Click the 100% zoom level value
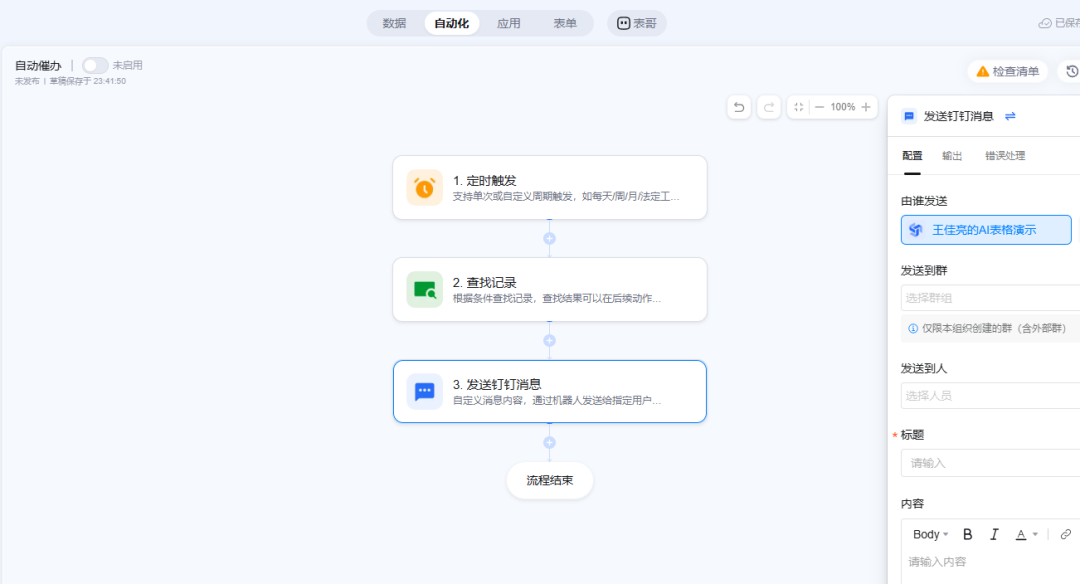This screenshot has width=1080, height=584. [x=842, y=107]
